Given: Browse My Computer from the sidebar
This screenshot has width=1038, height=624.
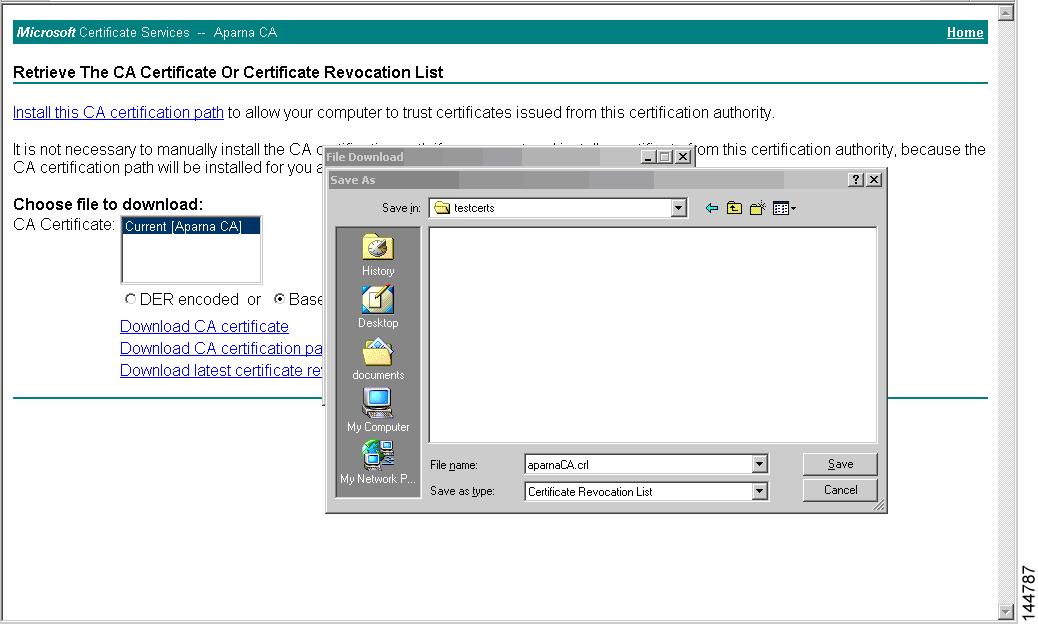Looking at the screenshot, I should pyautogui.click(x=377, y=407).
